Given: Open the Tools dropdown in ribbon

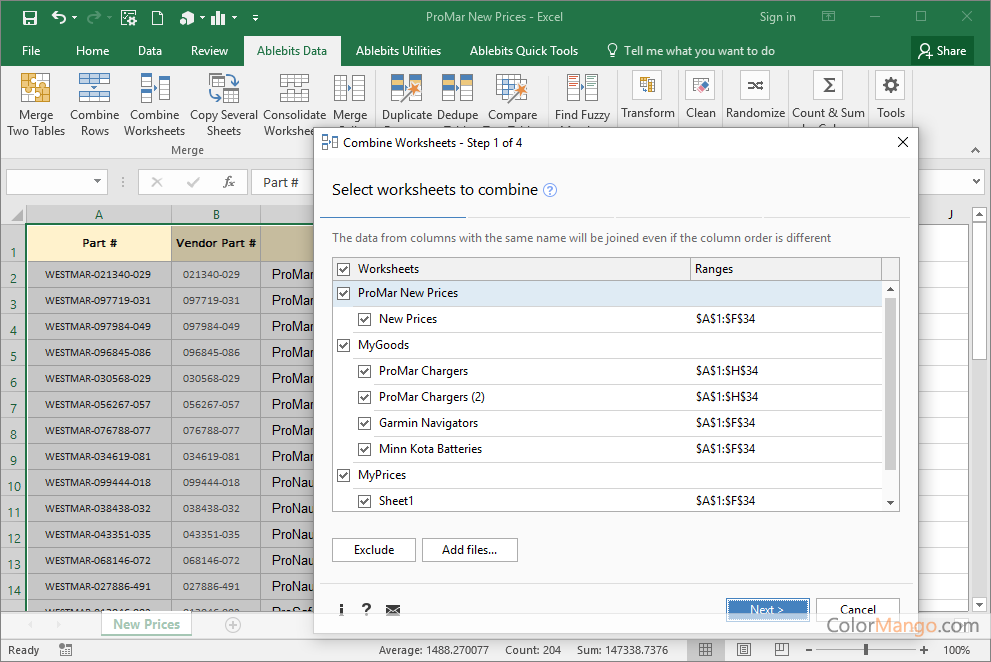Looking at the screenshot, I should coord(890,97).
